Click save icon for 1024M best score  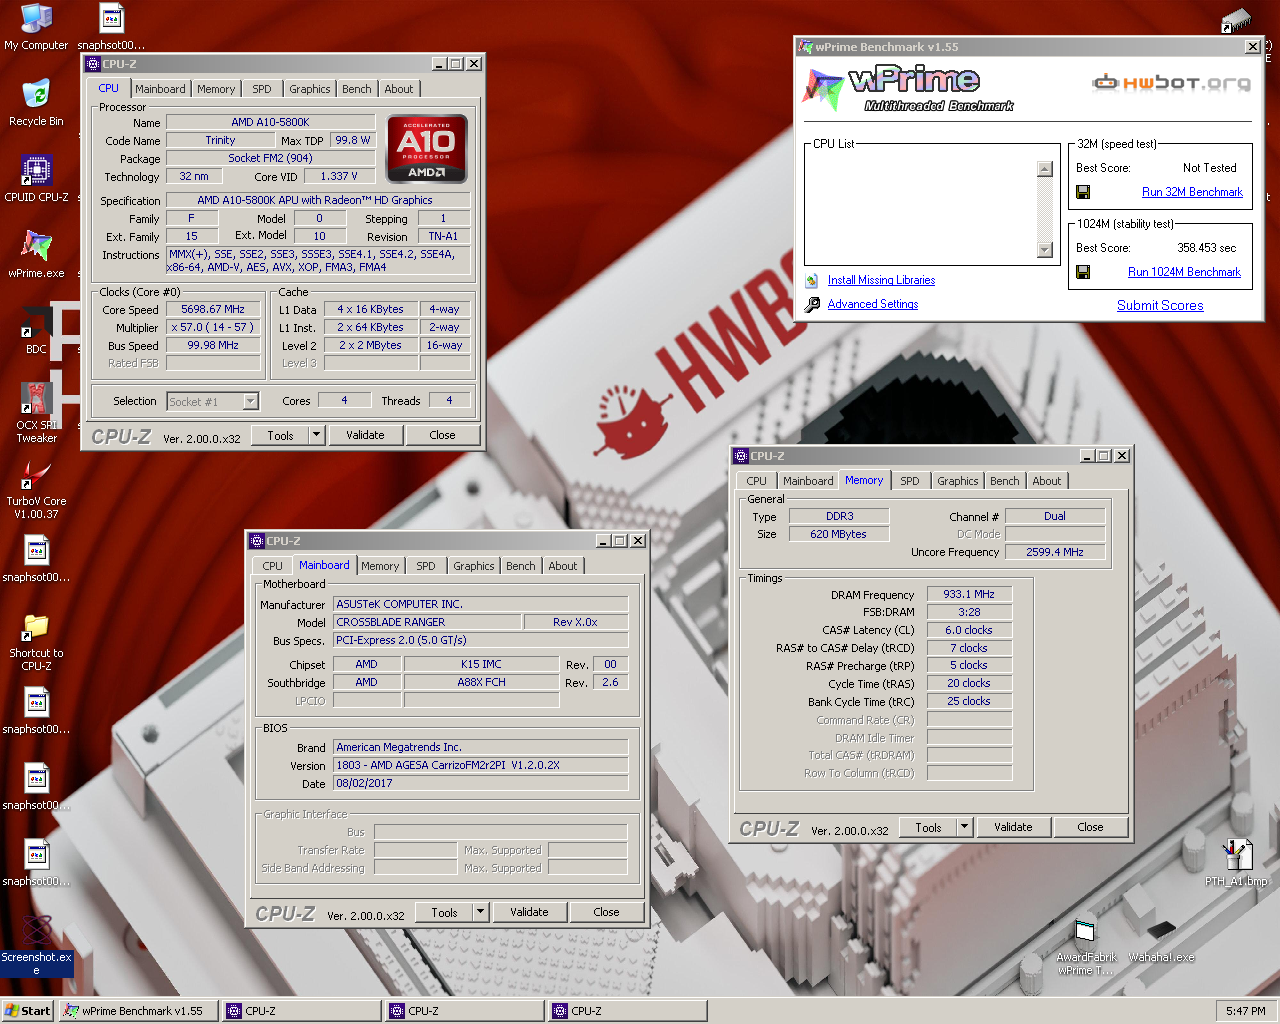1083,272
